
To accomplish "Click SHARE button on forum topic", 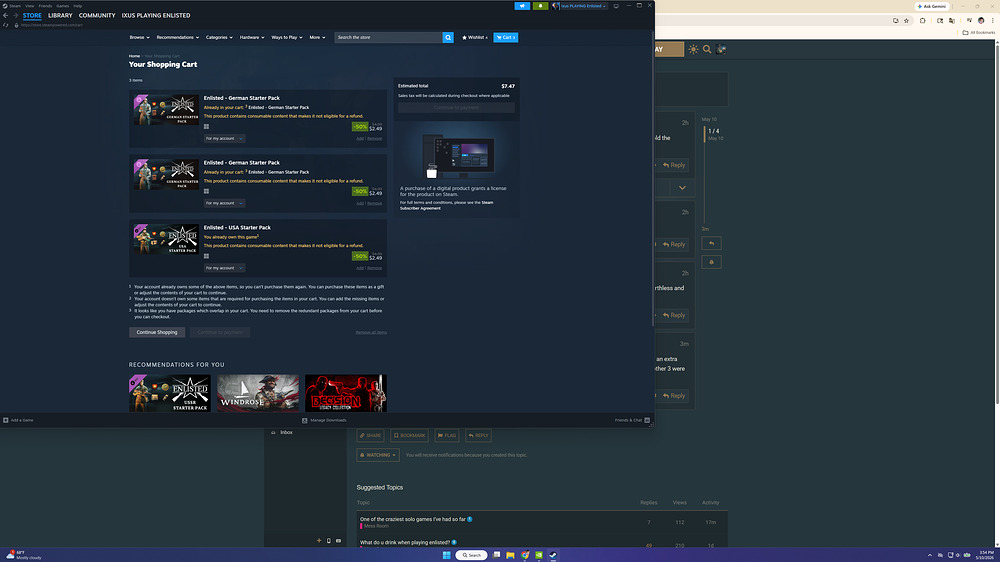I will (370, 436).
